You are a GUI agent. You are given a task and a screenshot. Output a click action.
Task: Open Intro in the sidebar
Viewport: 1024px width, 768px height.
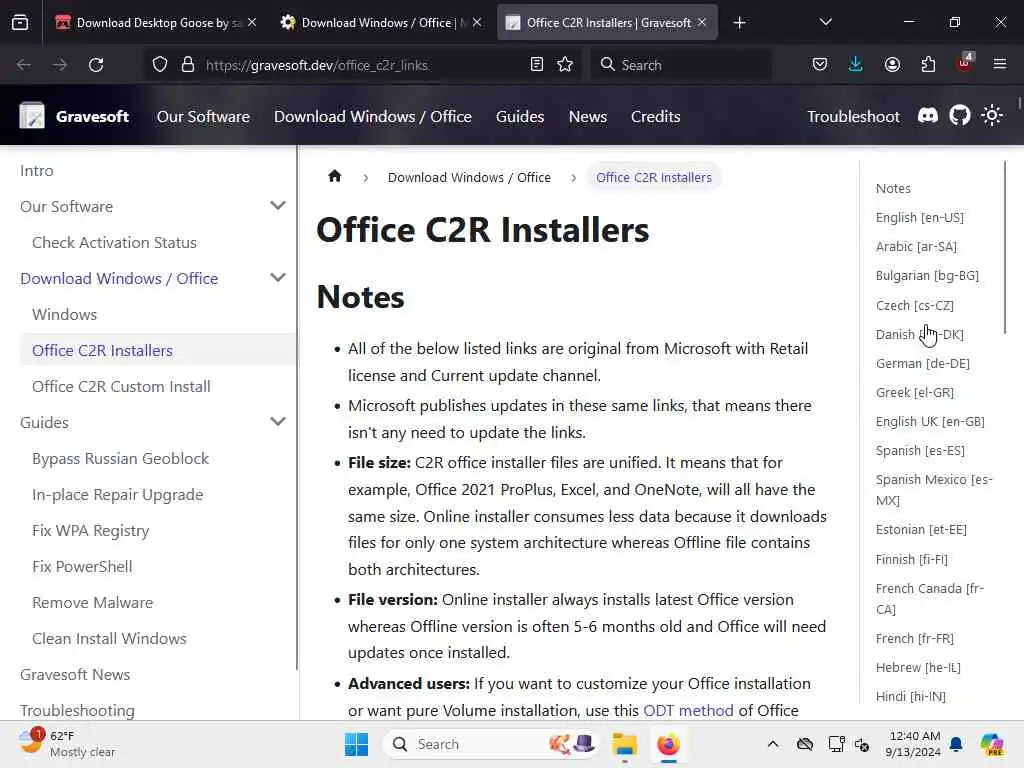click(37, 170)
